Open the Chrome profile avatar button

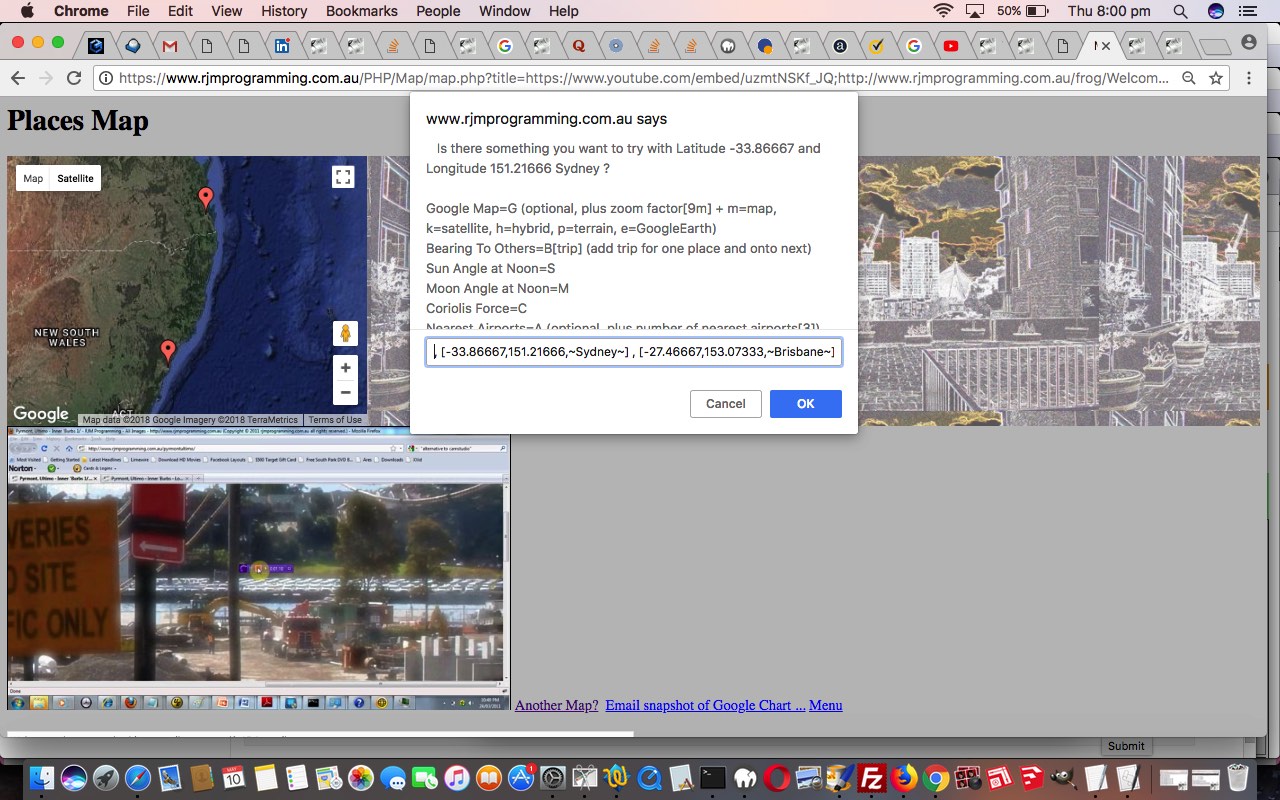pyautogui.click(x=1248, y=43)
